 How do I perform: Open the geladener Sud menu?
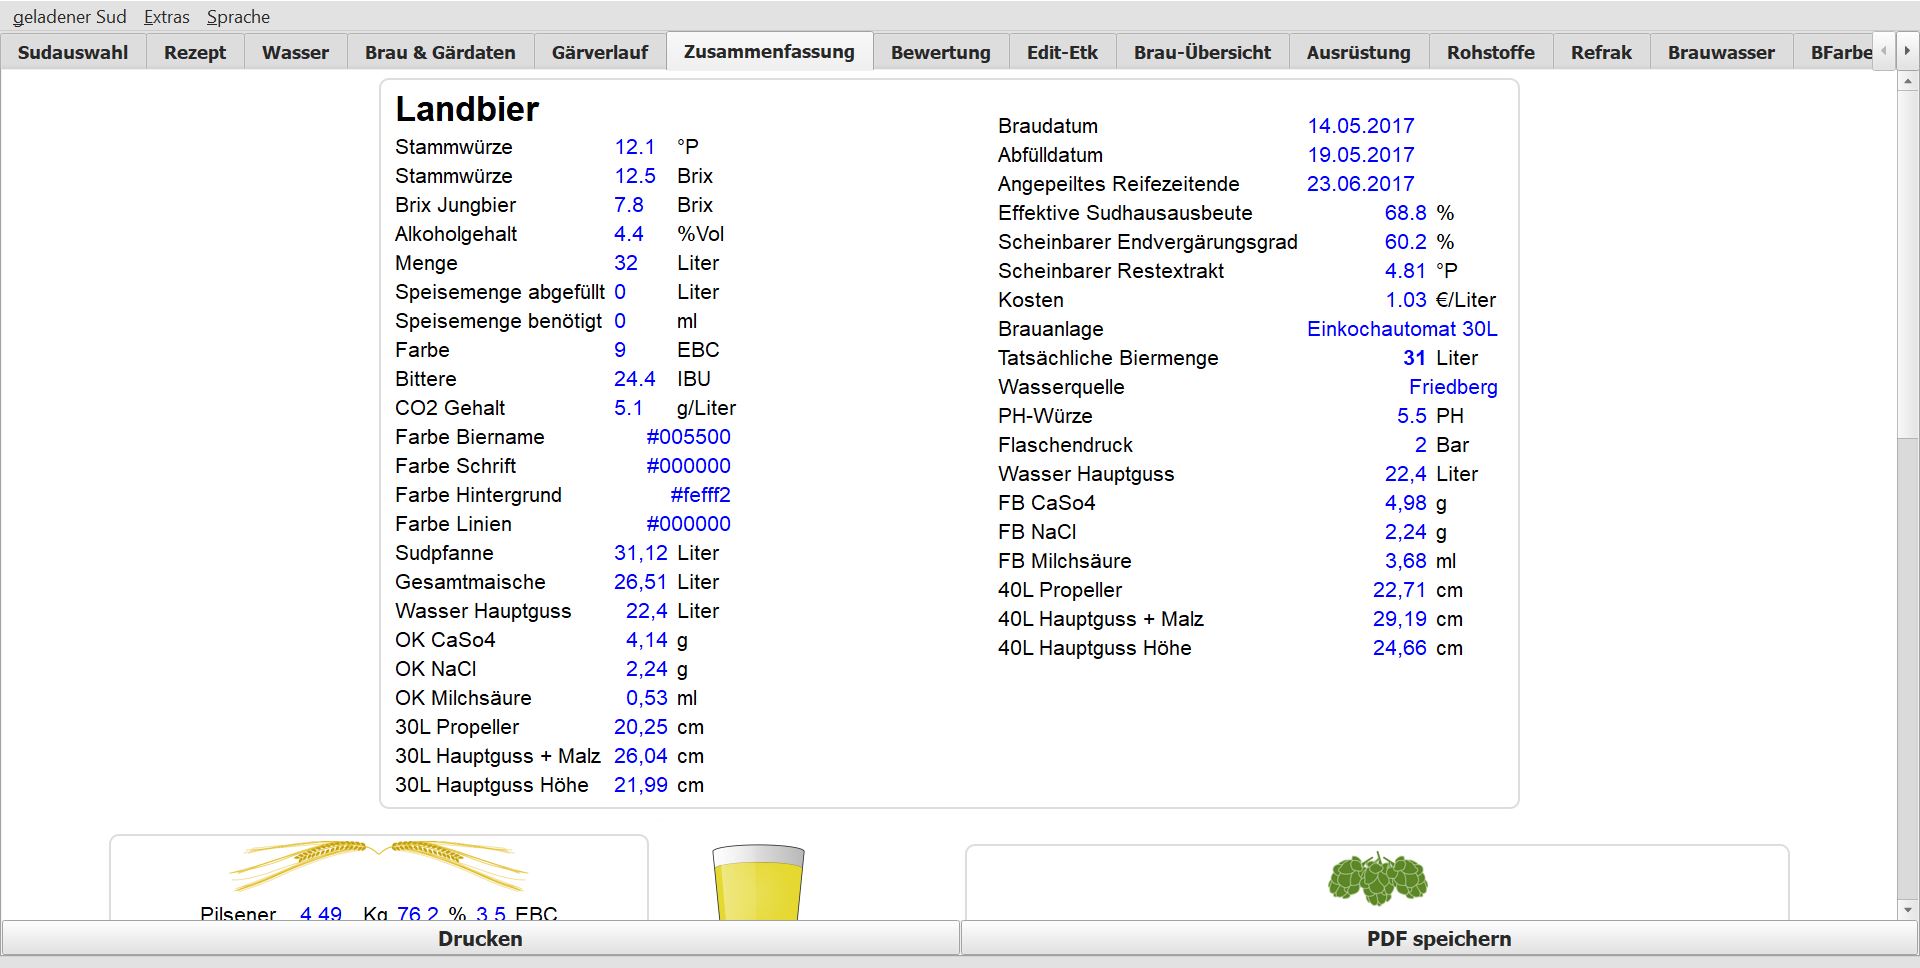point(69,17)
